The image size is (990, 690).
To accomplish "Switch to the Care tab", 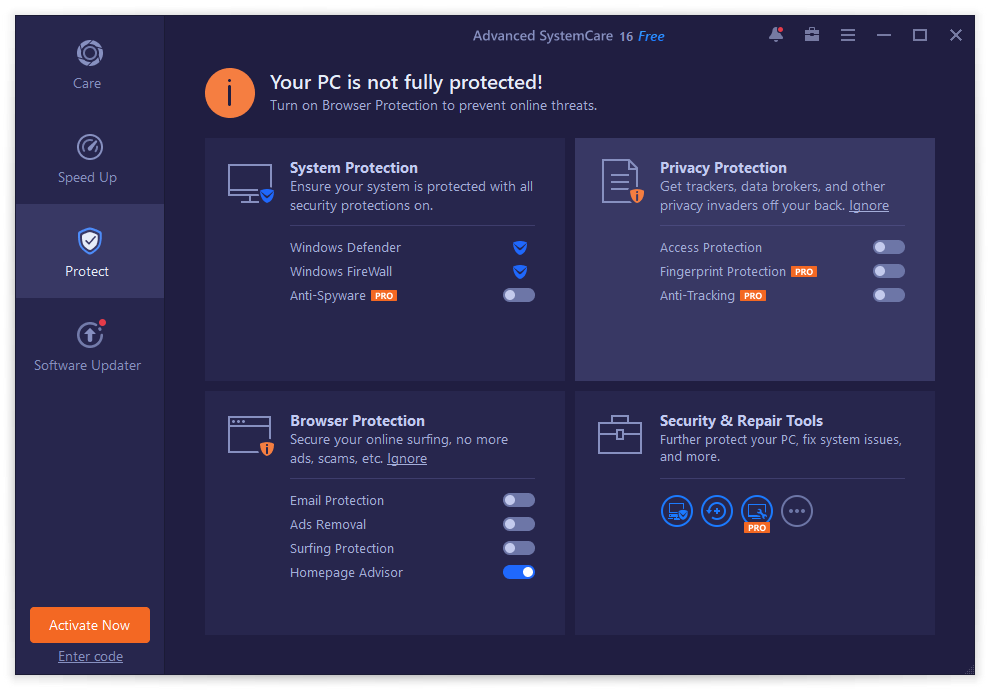I will [88, 64].
